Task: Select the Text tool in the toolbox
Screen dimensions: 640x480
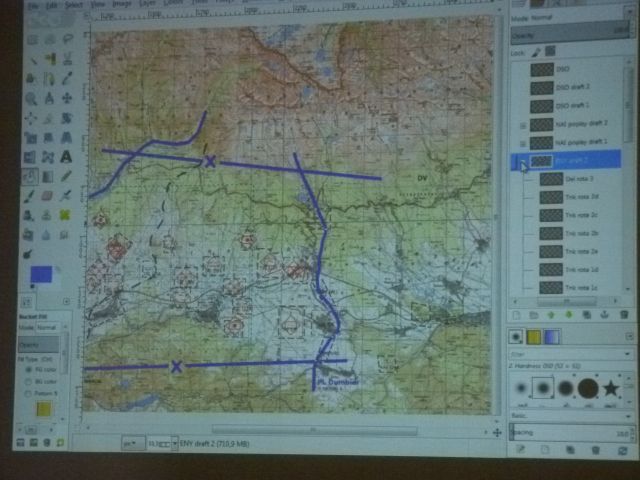Action: point(65,156)
